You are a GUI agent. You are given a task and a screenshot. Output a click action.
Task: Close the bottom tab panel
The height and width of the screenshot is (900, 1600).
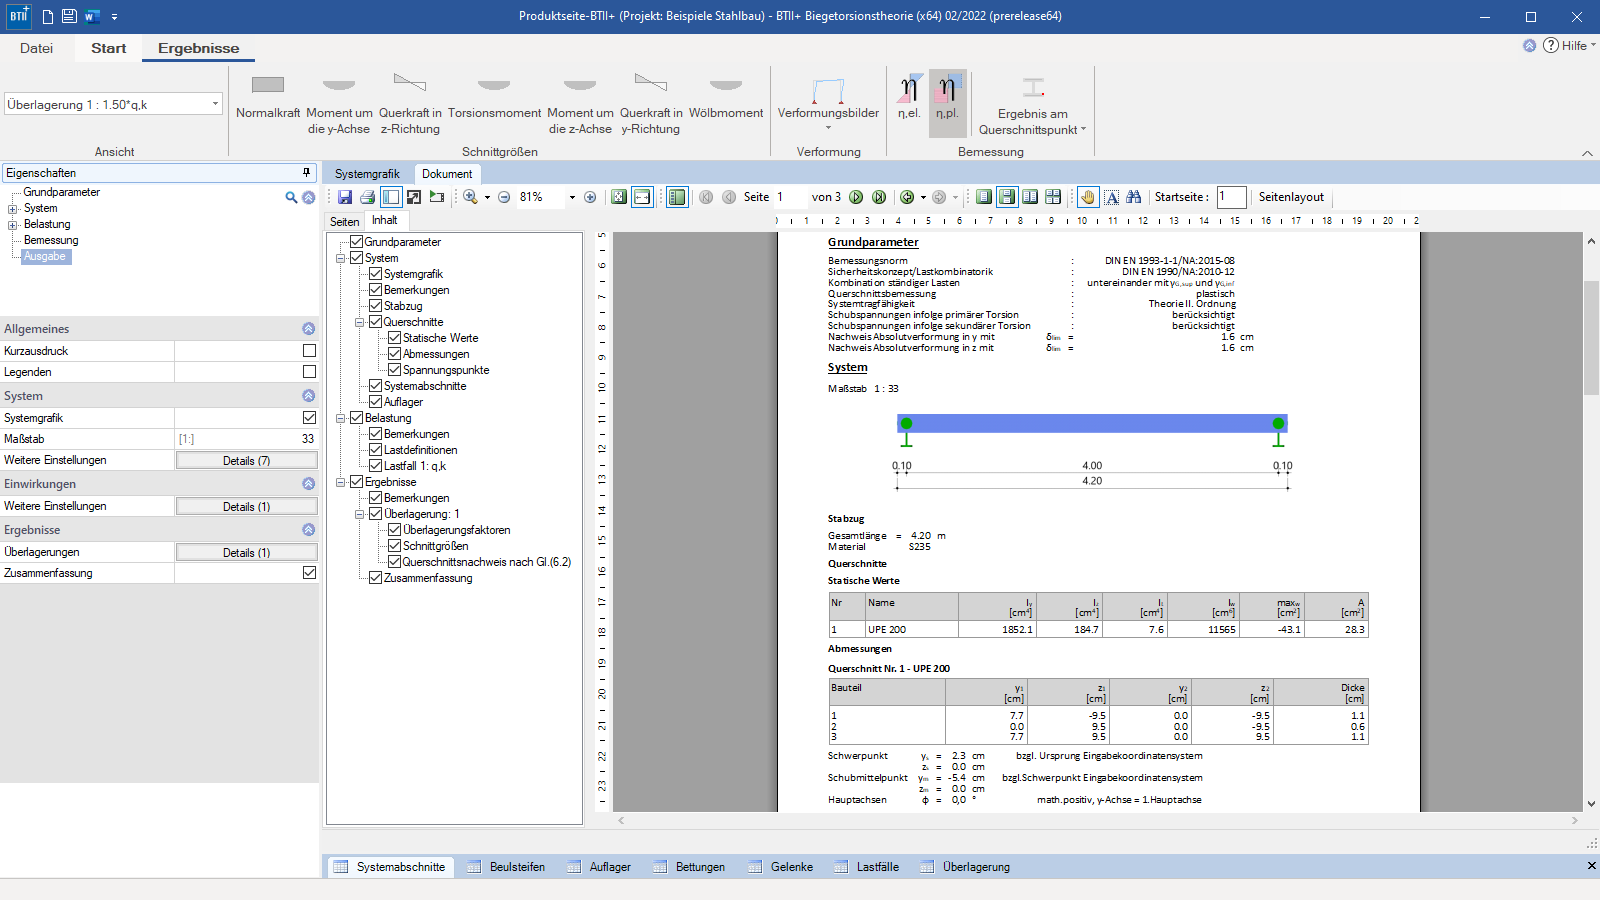coord(1591,866)
